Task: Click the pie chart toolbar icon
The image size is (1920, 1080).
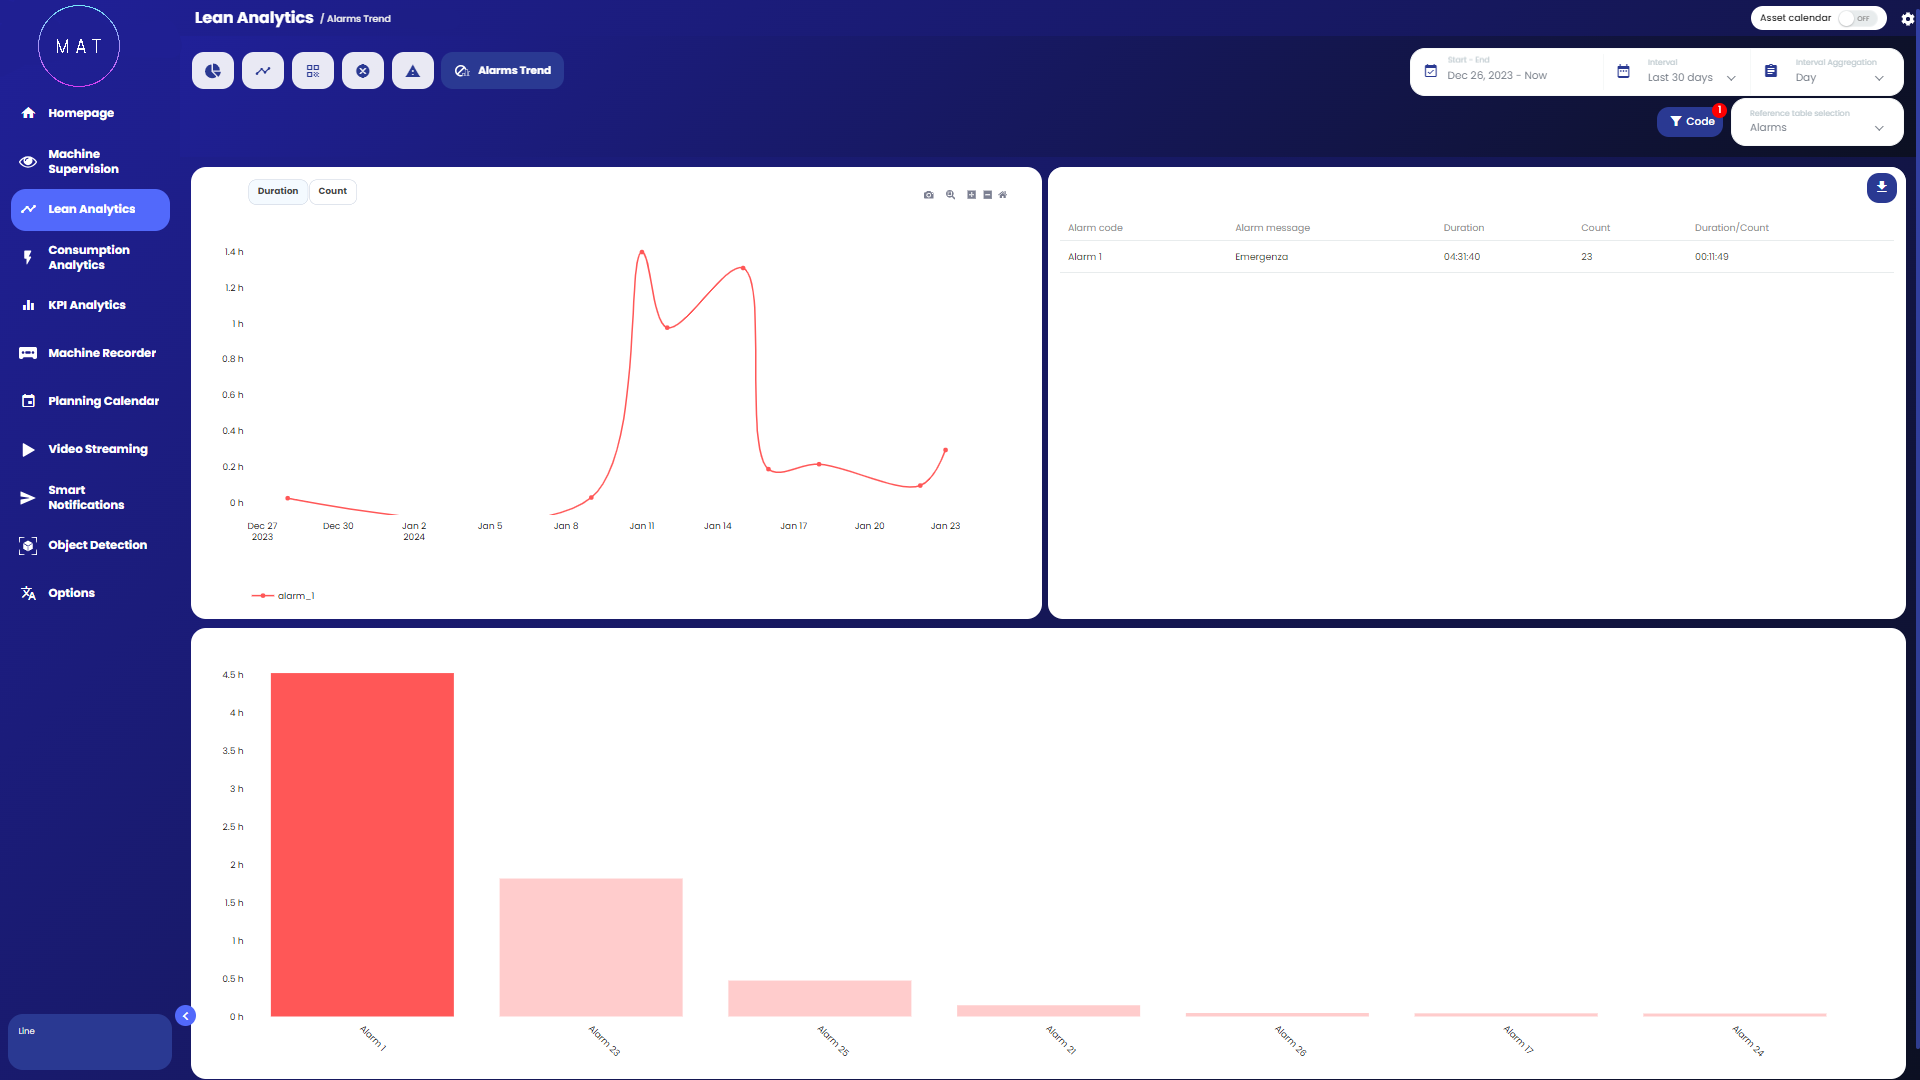Action: coord(213,71)
